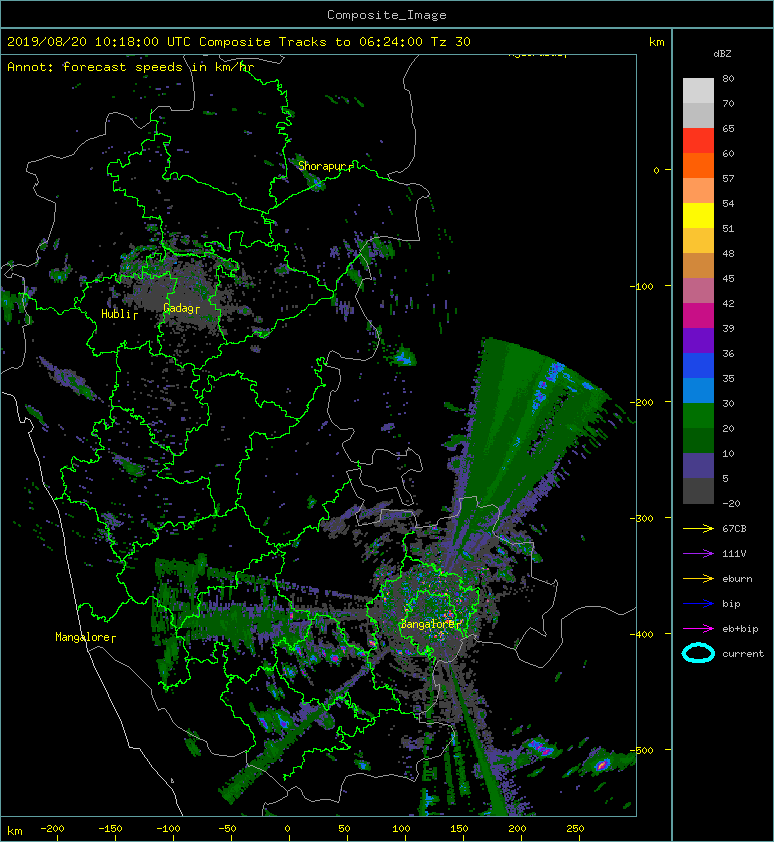The height and width of the screenshot is (842, 774).
Task: Pick the dark gray 5 dBZ swatch
Action: (x=698, y=491)
